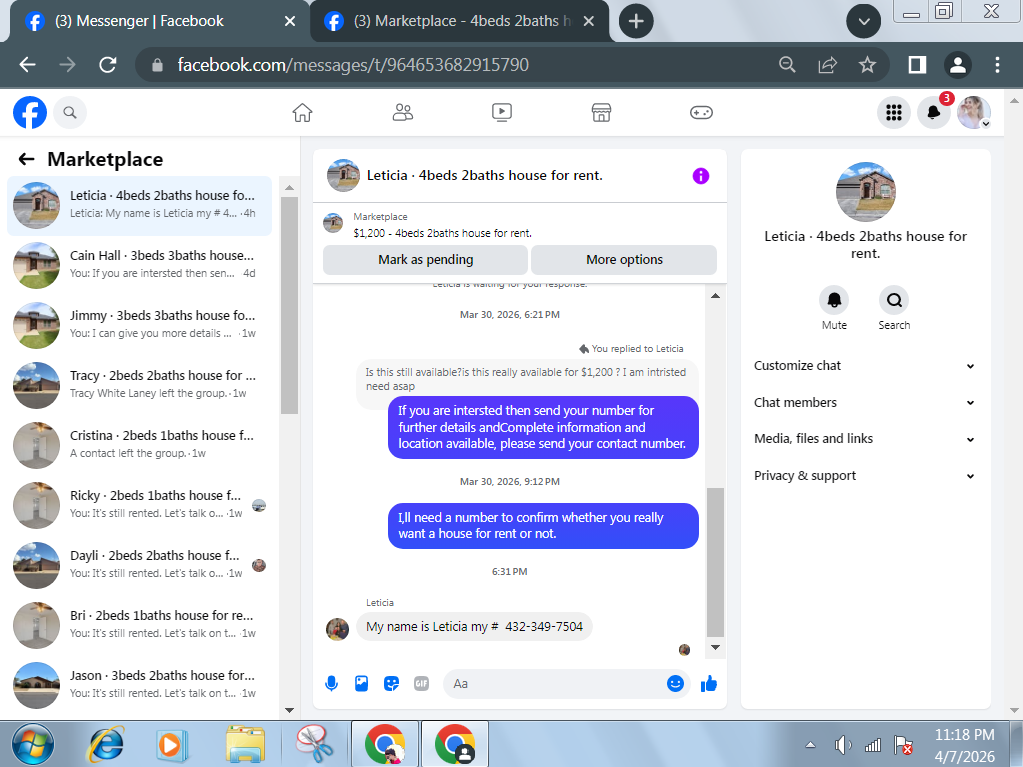1023x767 pixels.
Task: Open Bri 2beds 1baths conversation
Action: 140,625
